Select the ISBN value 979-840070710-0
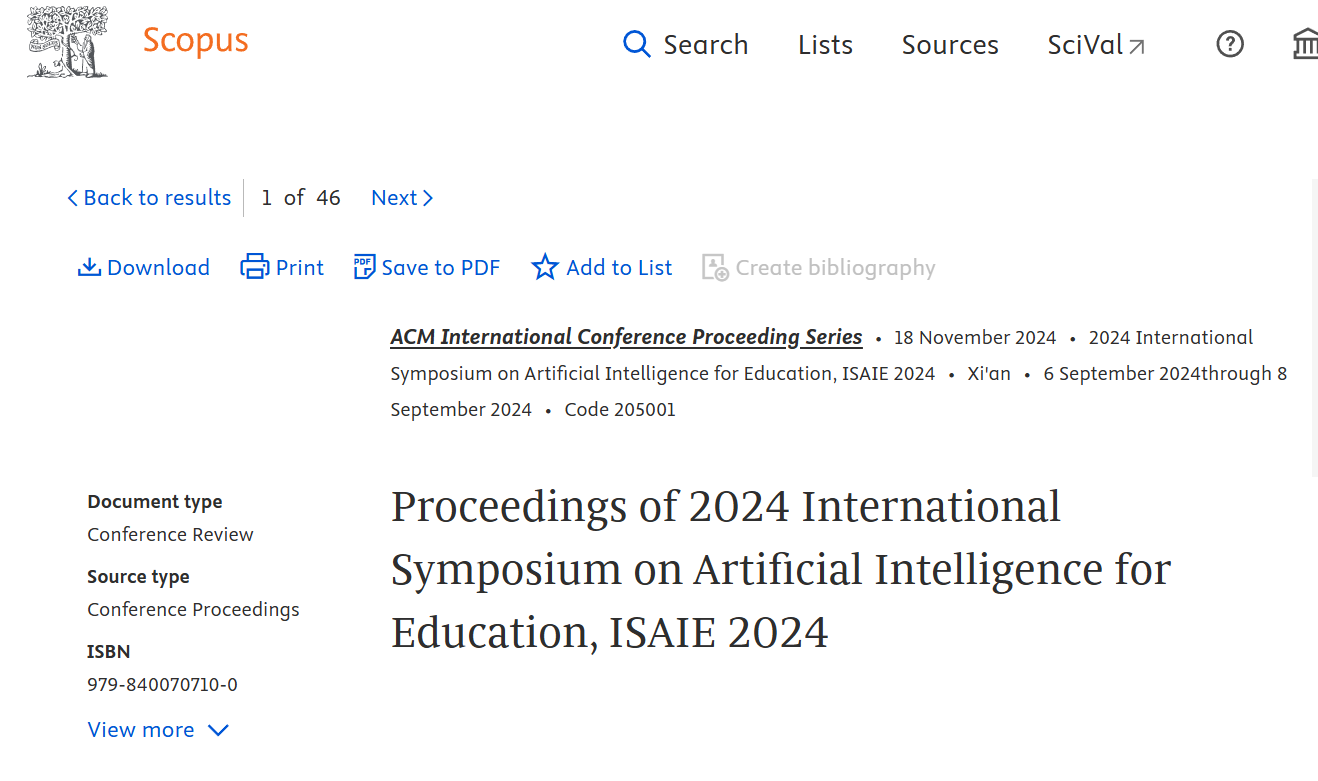 (x=162, y=685)
